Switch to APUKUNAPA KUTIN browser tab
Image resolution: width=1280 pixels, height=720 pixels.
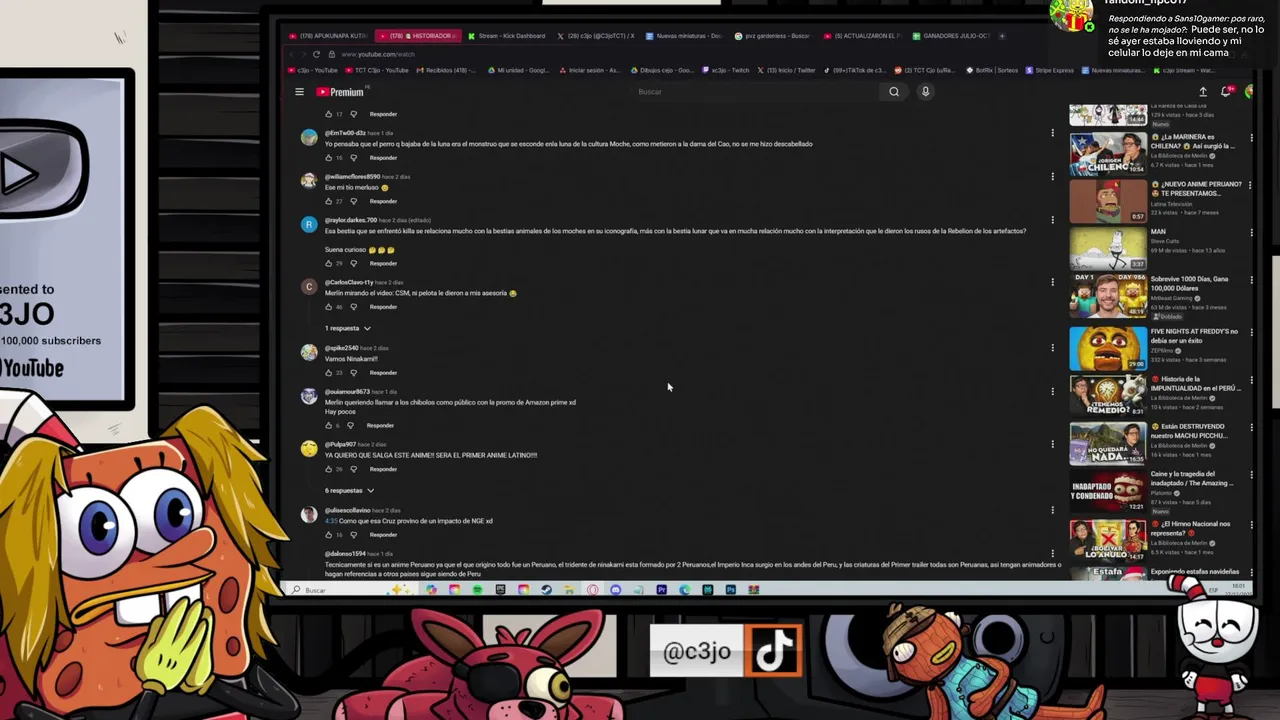click(x=328, y=36)
